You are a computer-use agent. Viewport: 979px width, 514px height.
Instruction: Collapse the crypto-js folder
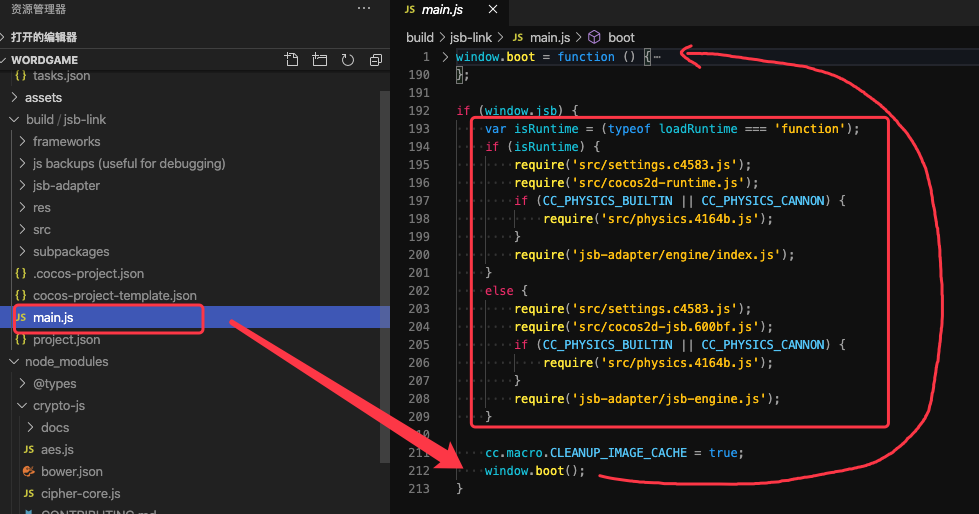point(59,405)
